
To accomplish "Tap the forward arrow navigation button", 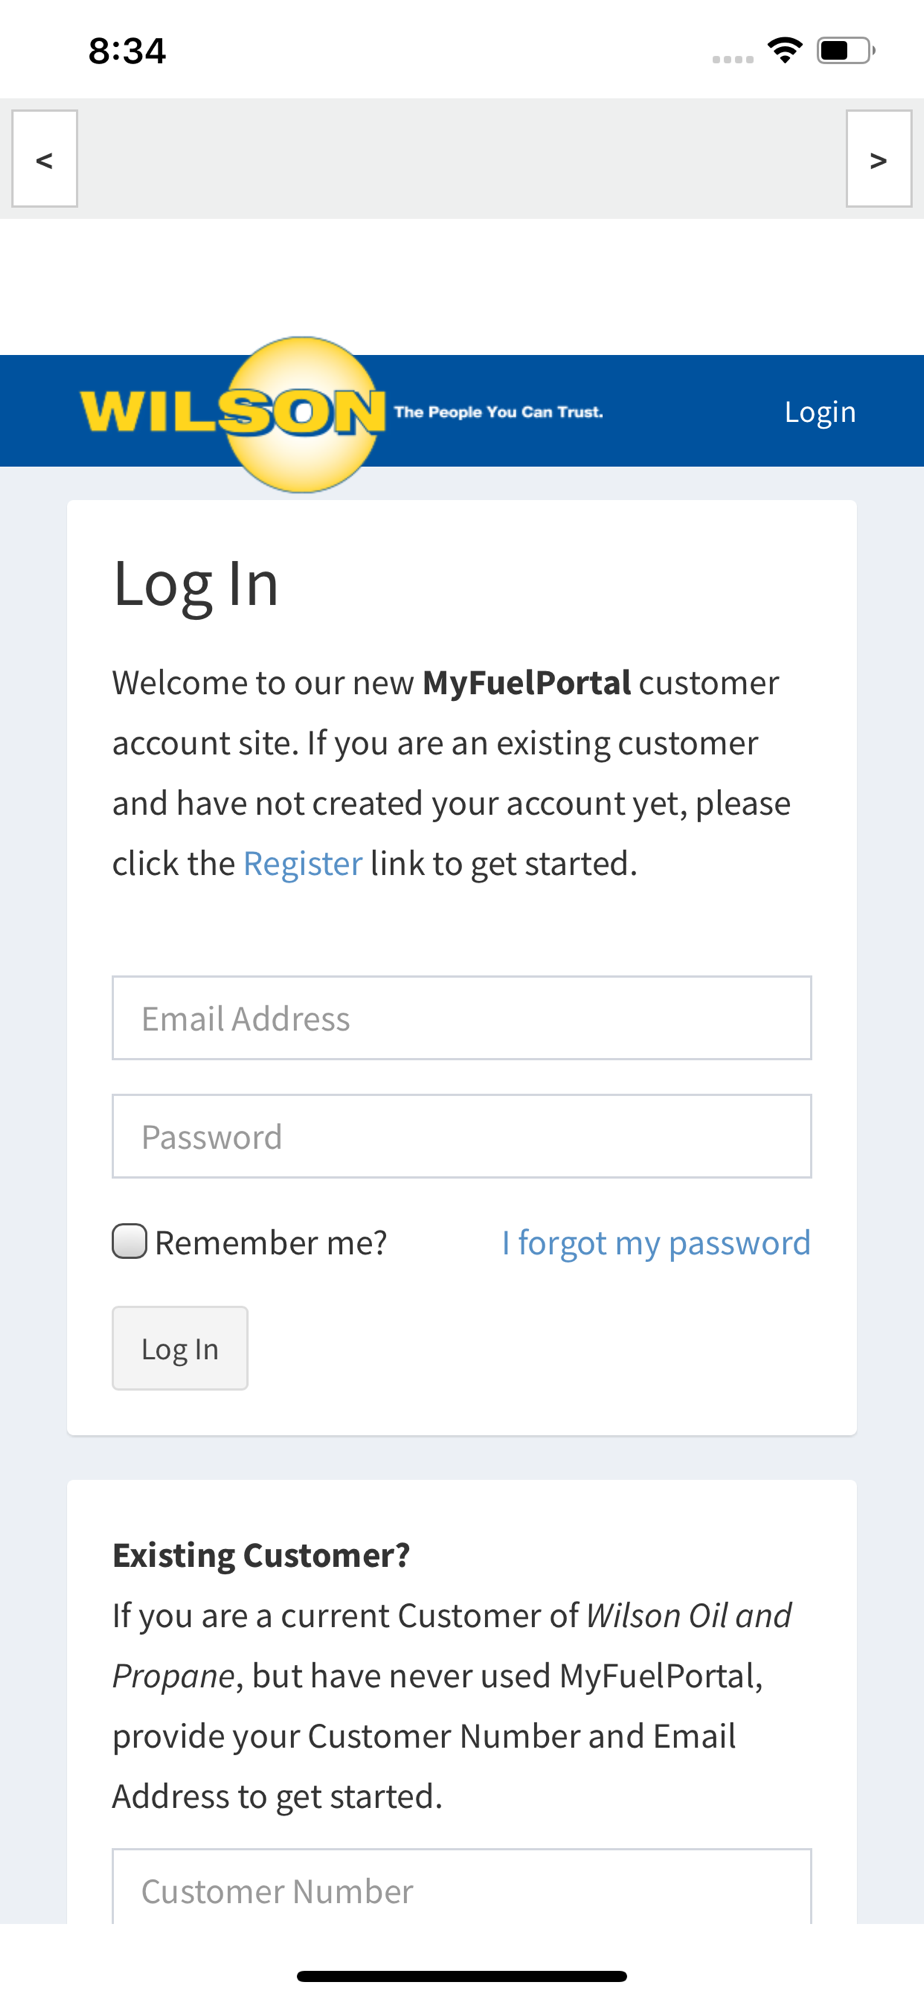I will click(x=878, y=159).
